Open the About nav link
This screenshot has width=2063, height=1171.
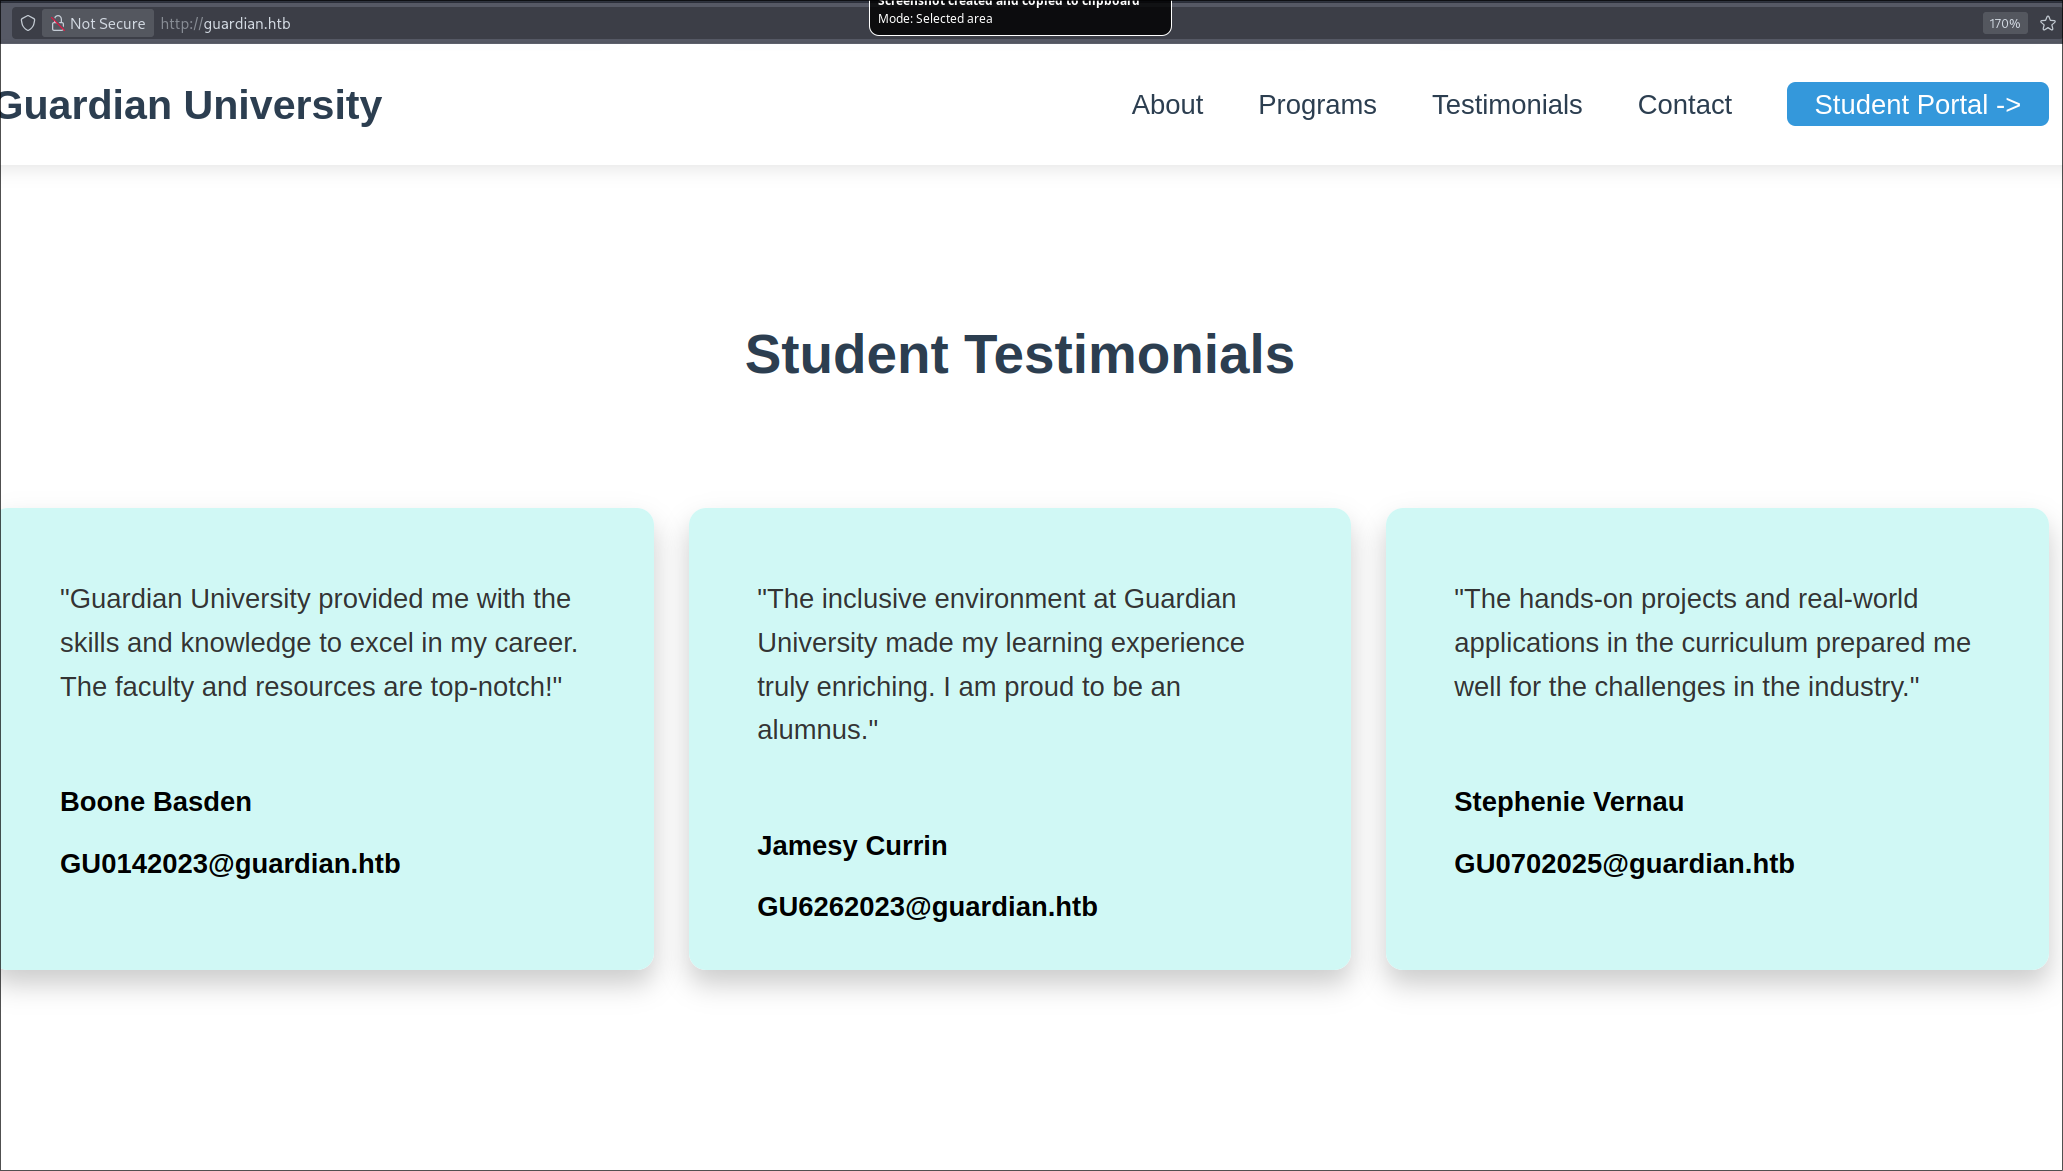pyautogui.click(x=1167, y=104)
